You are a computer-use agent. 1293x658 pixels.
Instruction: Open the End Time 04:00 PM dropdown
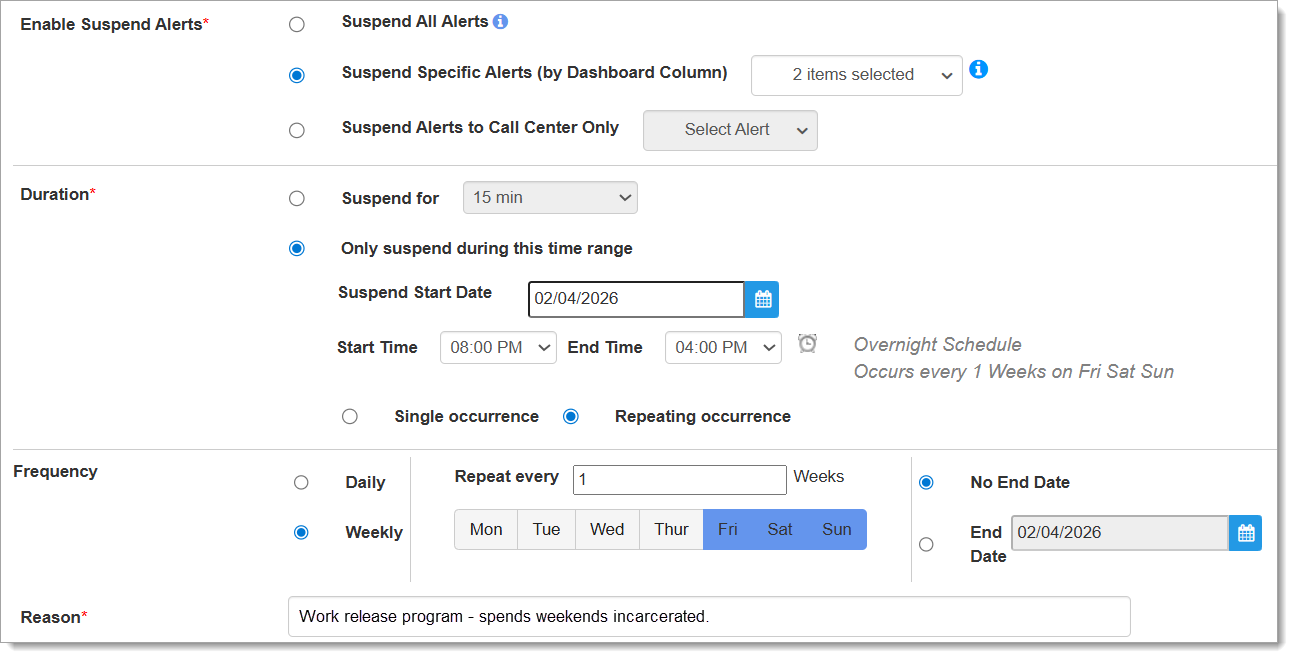coord(723,348)
